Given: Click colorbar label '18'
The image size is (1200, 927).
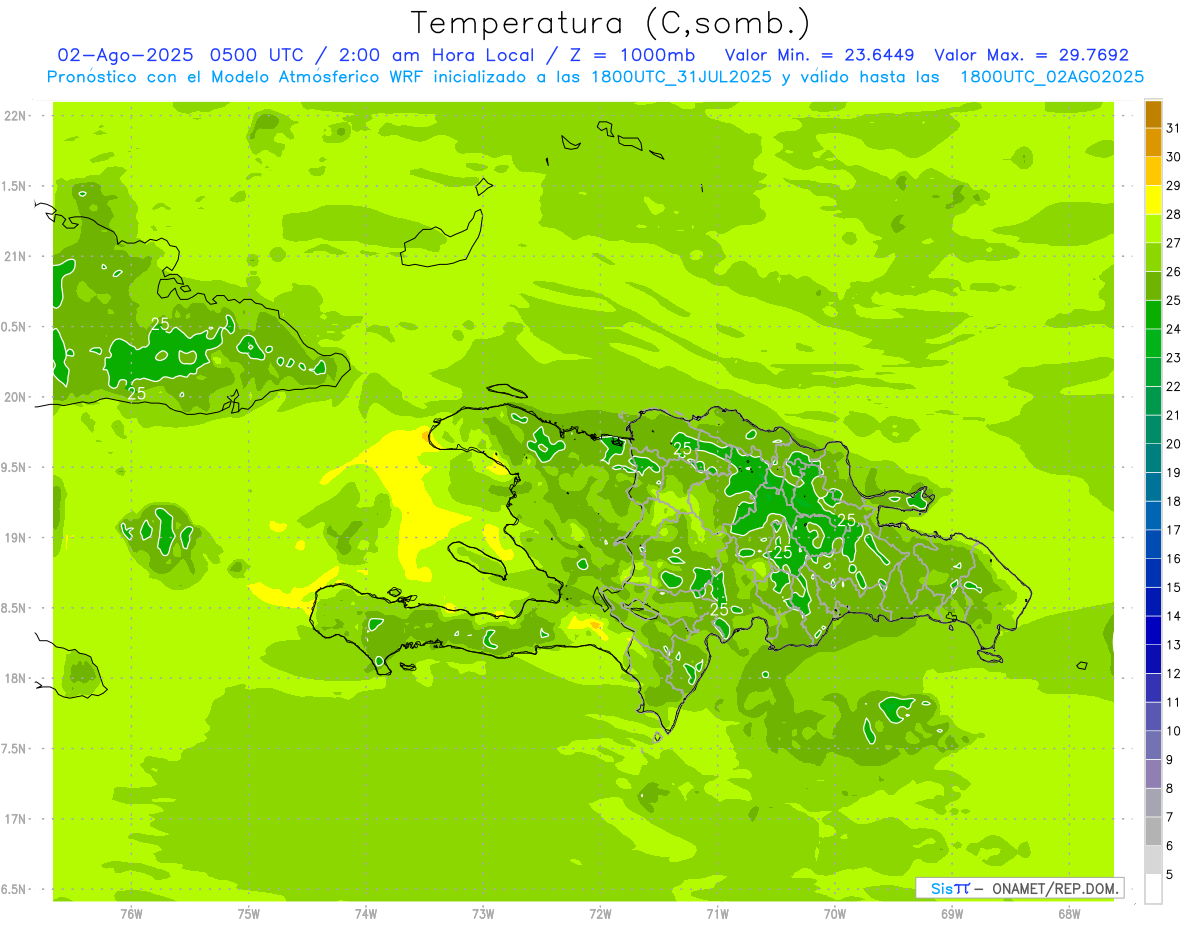Looking at the screenshot, I should point(1174,502).
